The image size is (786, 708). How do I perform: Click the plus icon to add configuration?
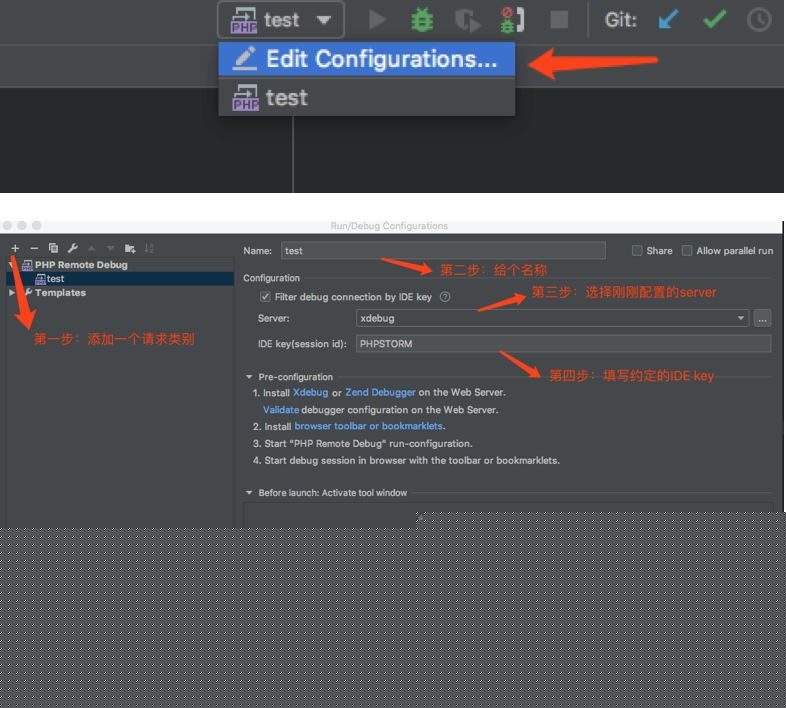(15, 248)
